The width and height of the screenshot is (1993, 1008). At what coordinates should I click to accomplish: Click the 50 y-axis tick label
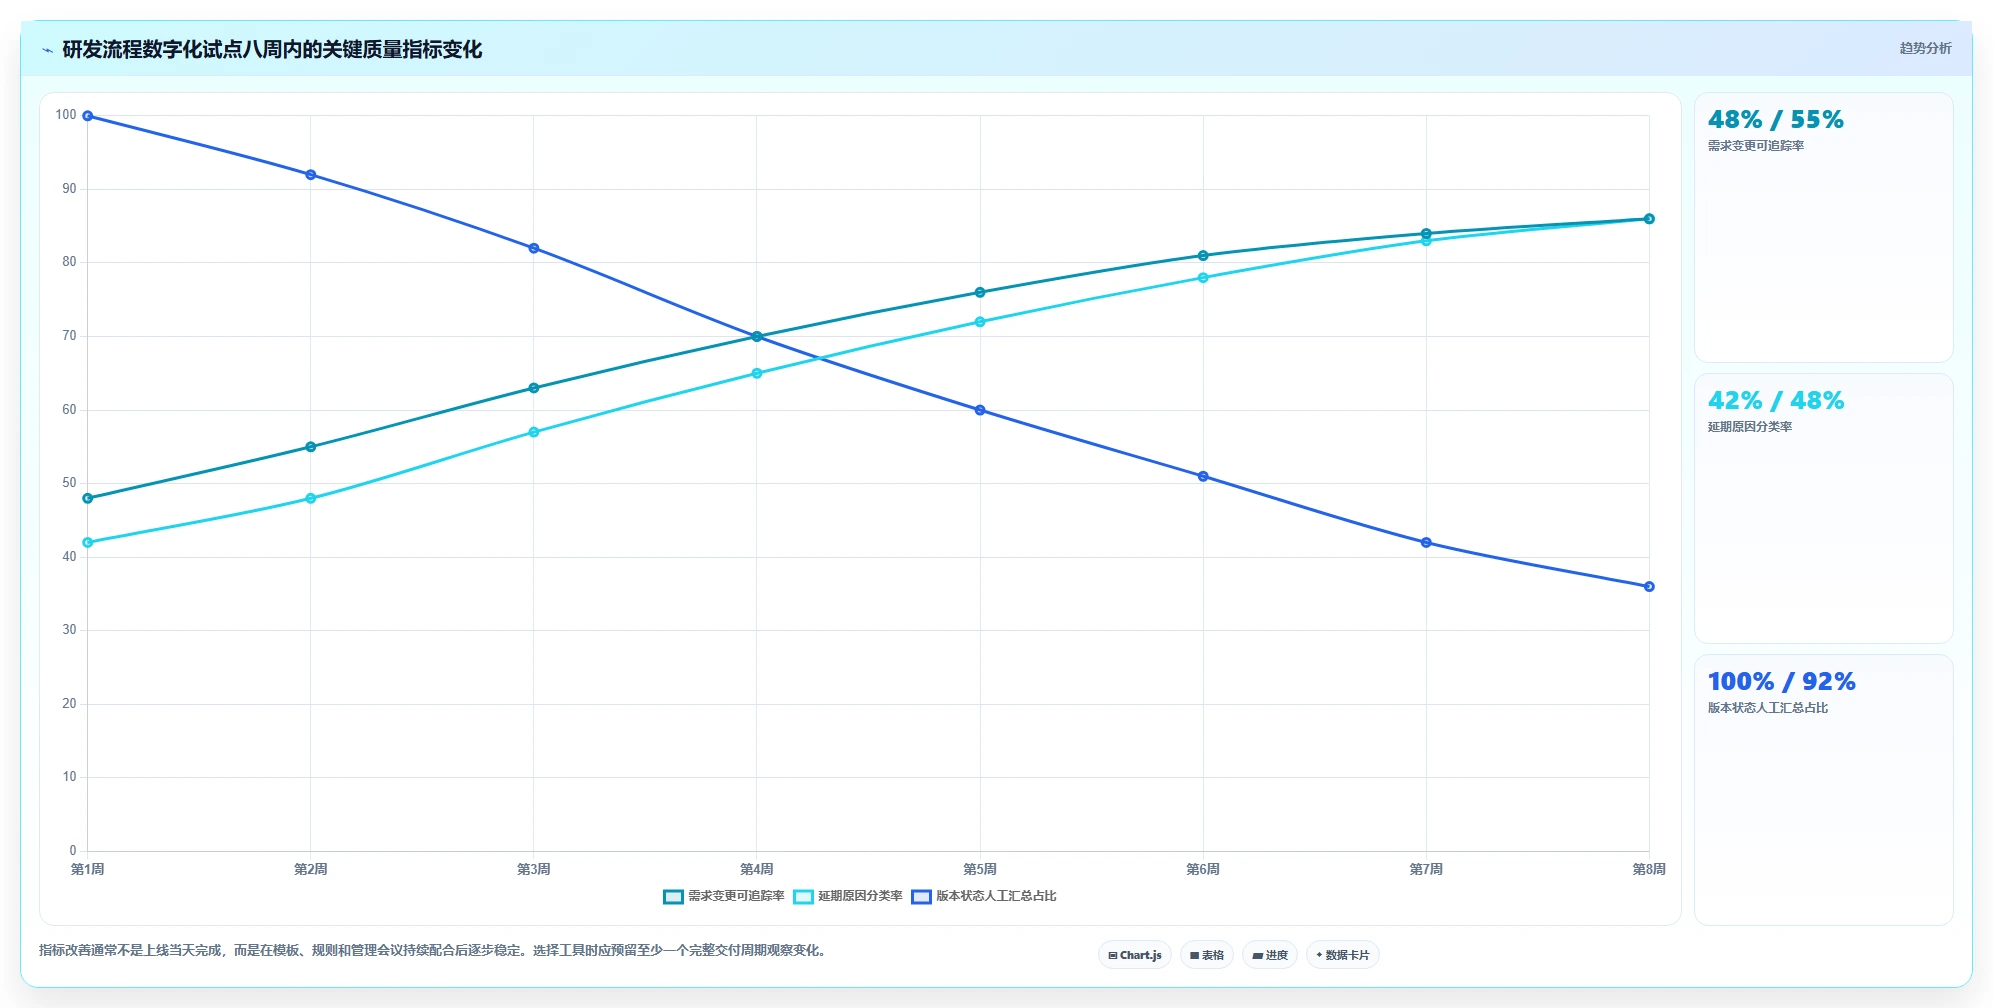pyautogui.click(x=69, y=483)
